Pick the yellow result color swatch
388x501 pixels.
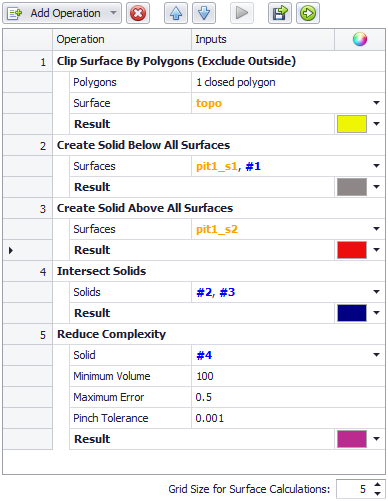(352, 124)
